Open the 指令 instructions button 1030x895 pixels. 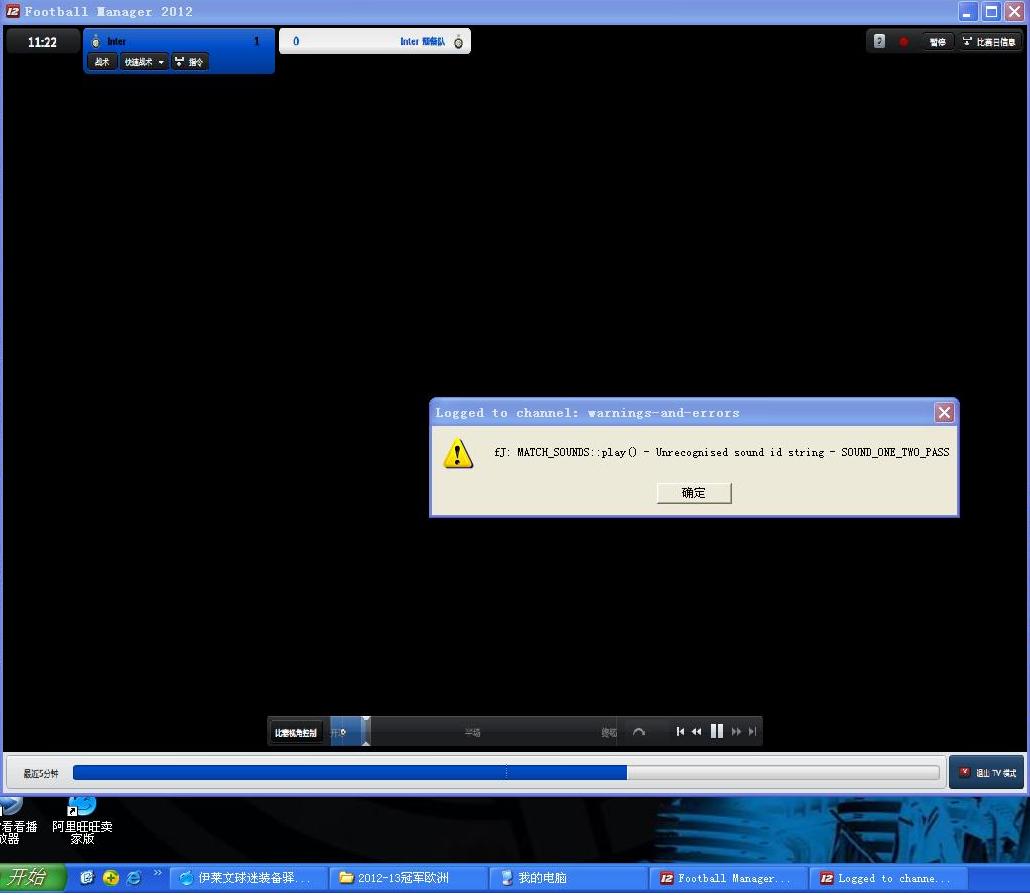click(190, 62)
